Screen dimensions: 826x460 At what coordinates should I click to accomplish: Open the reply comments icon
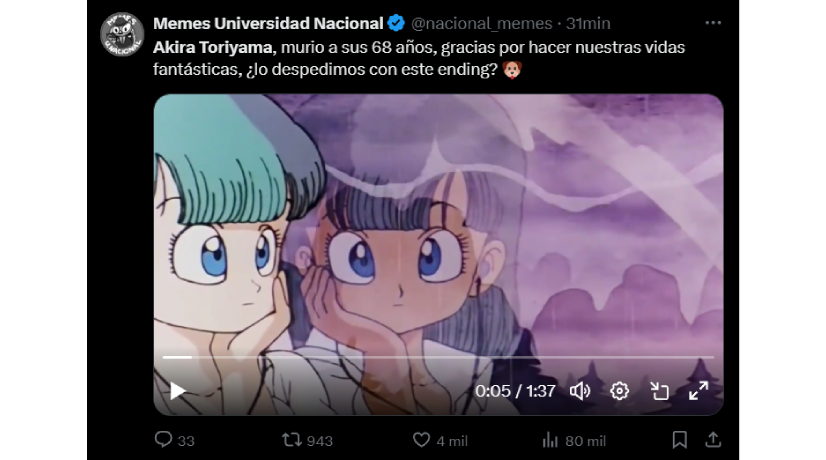pyautogui.click(x=163, y=439)
